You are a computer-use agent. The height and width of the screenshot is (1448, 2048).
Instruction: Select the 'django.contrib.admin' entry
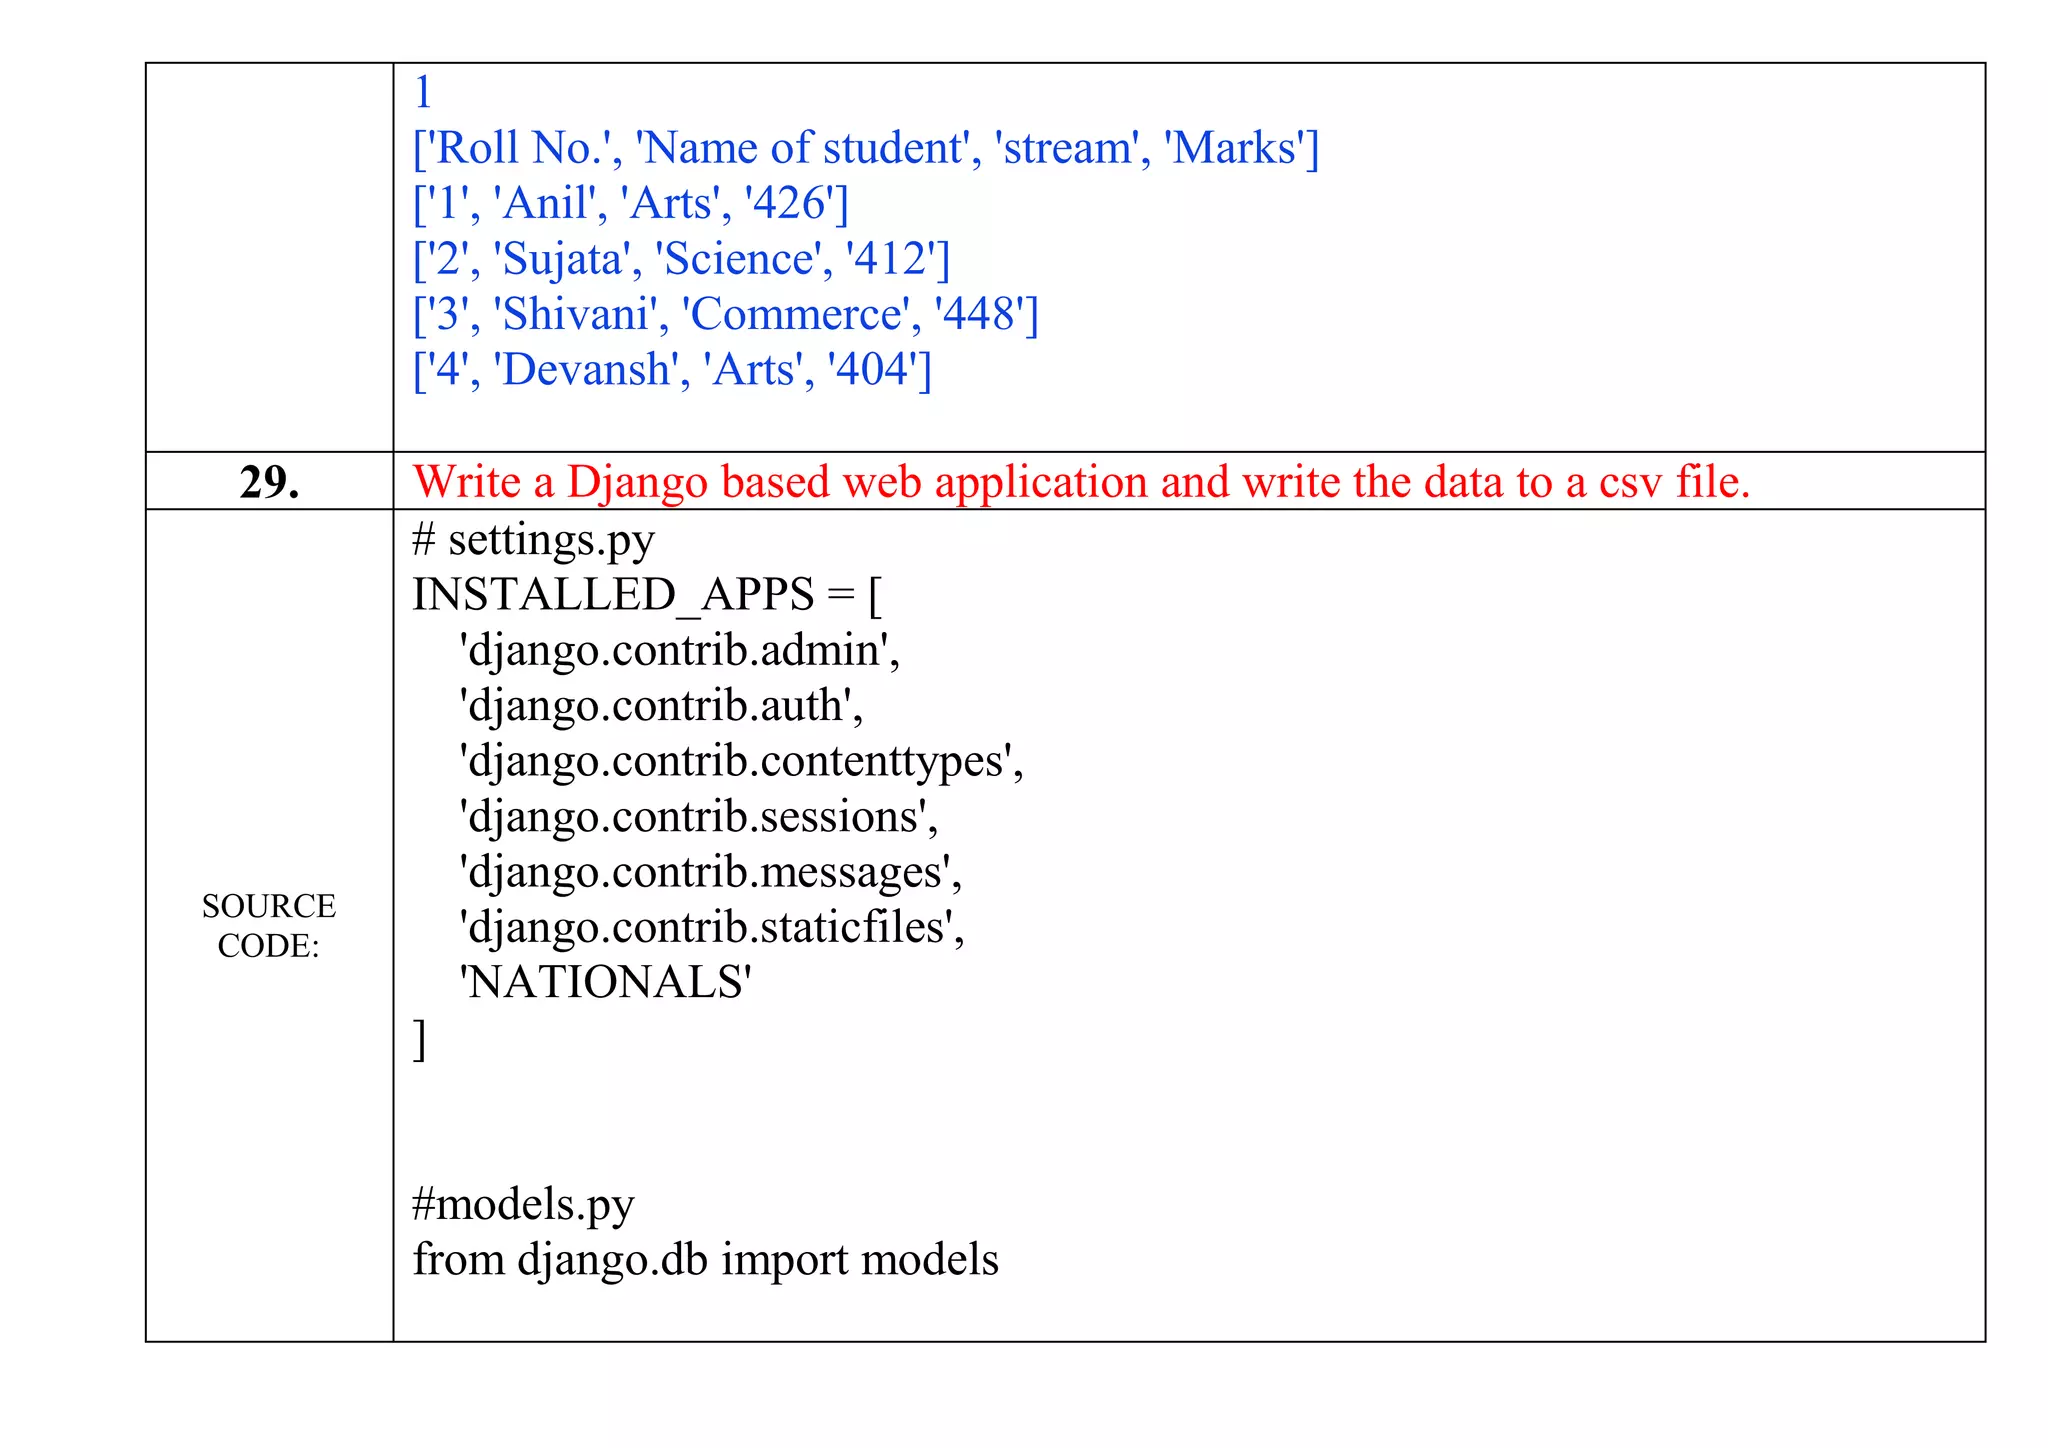tap(679, 651)
